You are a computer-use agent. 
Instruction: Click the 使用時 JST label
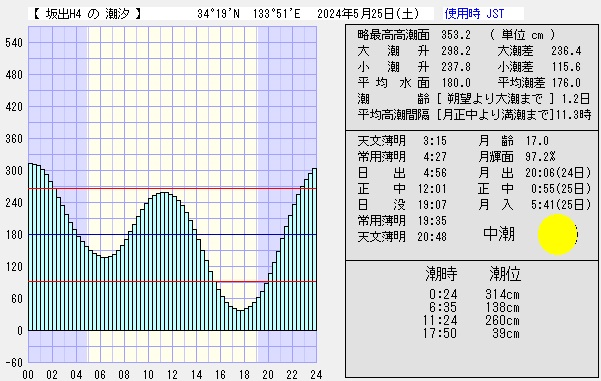pyautogui.click(x=474, y=14)
